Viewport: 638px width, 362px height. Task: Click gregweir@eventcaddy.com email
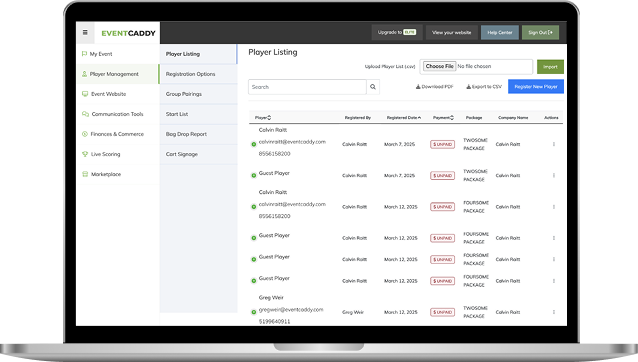[291, 310]
